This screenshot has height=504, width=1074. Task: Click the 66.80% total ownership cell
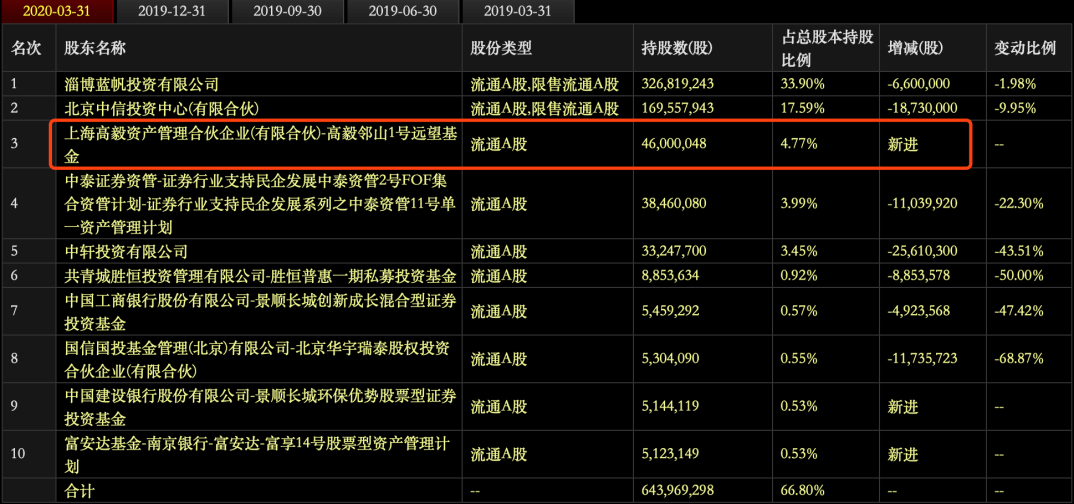[x=803, y=491]
